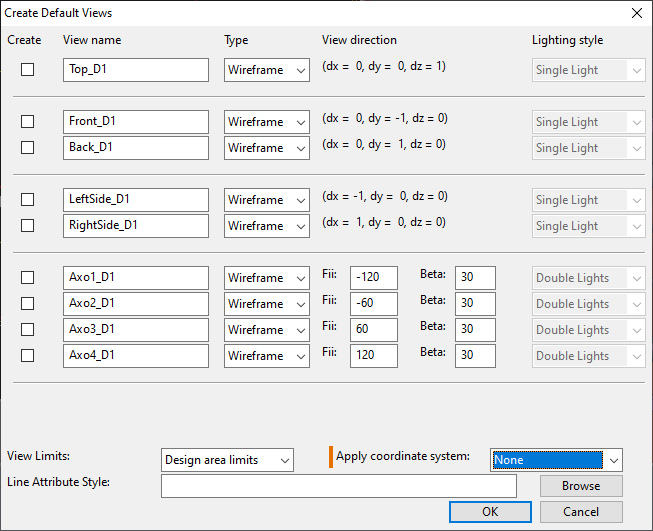Close the Create Default Views dialog
This screenshot has height=531, width=653.
pos(636,13)
